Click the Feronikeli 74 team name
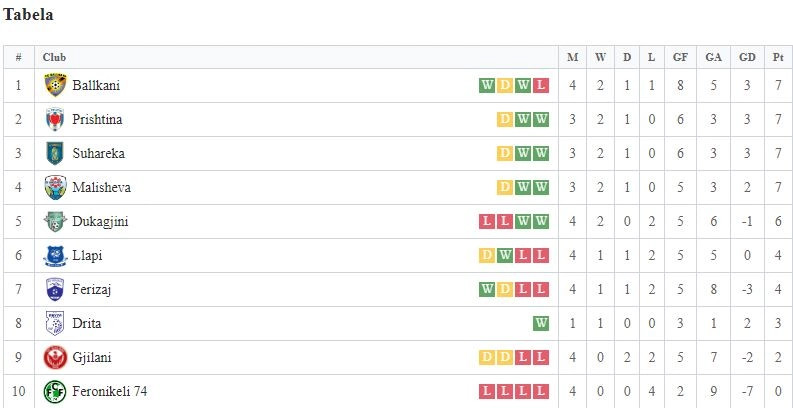Viewport: 793px width, 408px height. coord(110,391)
